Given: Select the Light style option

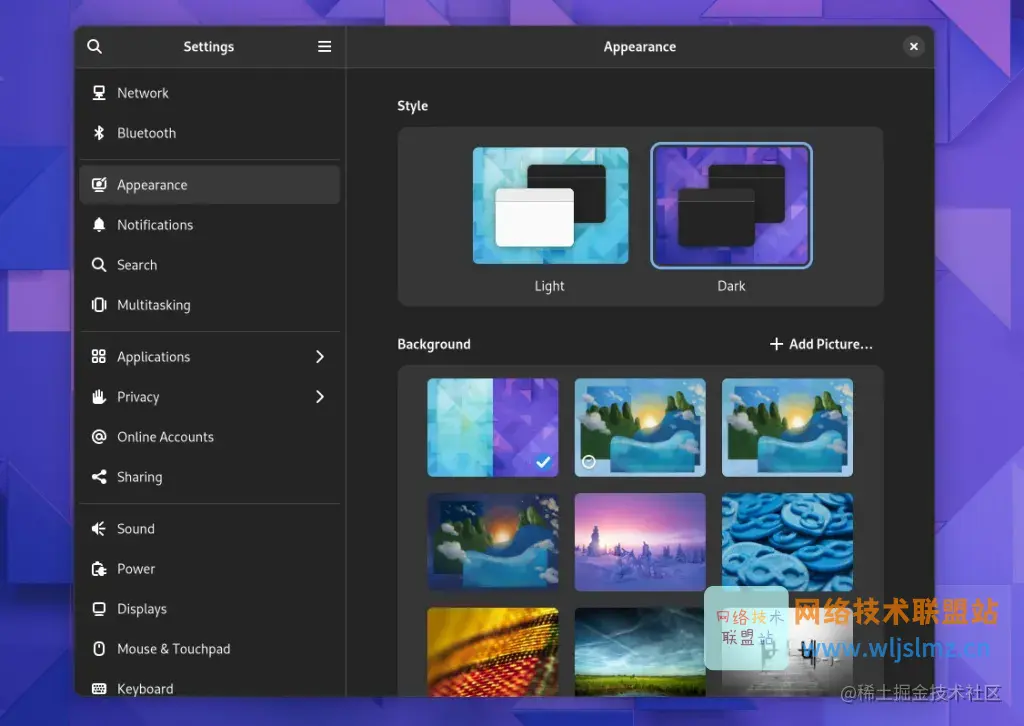Looking at the screenshot, I should pos(550,206).
